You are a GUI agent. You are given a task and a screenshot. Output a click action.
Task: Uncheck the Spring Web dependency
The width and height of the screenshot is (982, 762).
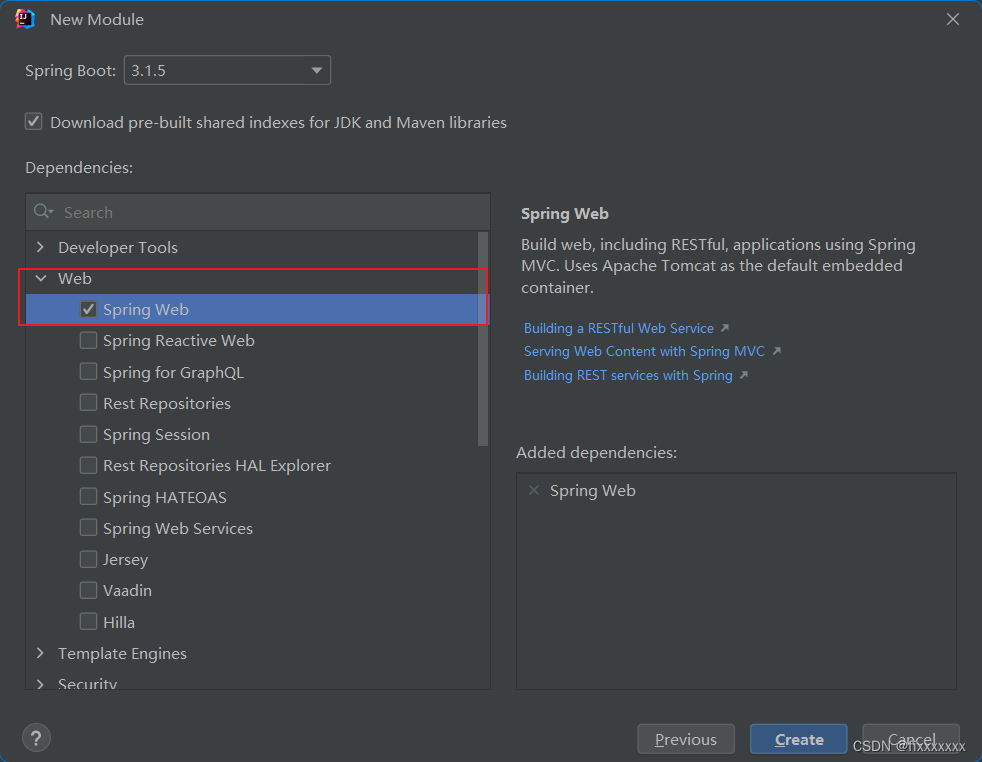pyautogui.click(x=88, y=309)
